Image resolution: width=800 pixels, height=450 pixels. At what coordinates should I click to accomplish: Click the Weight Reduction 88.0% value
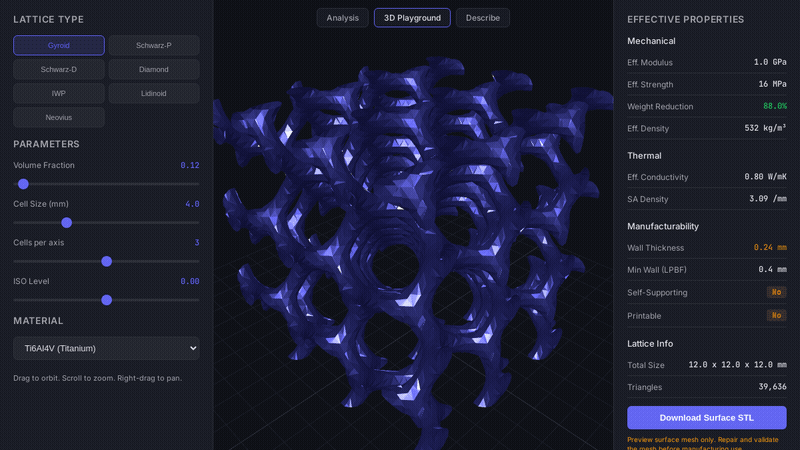pyautogui.click(x=775, y=106)
